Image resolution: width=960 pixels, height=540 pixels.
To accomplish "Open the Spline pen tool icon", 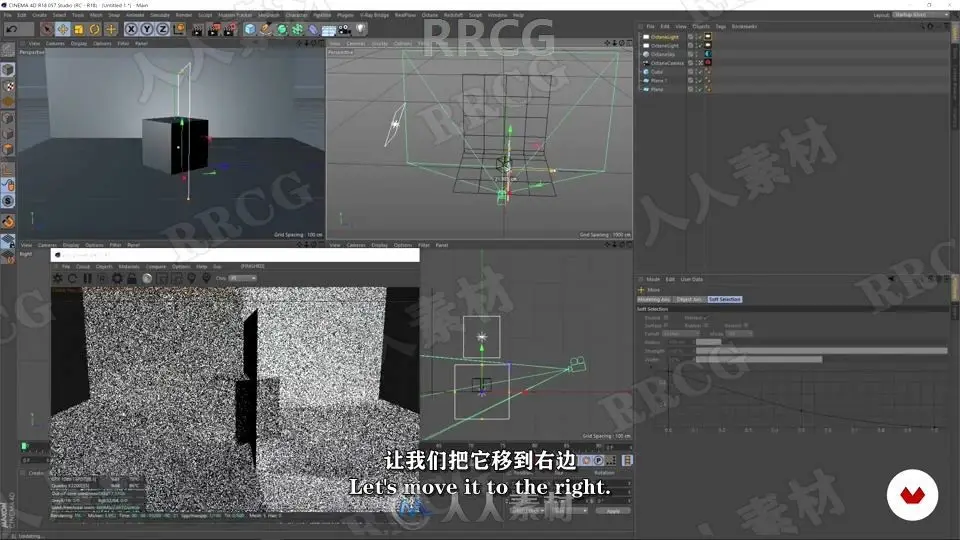I will coord(266,29).
